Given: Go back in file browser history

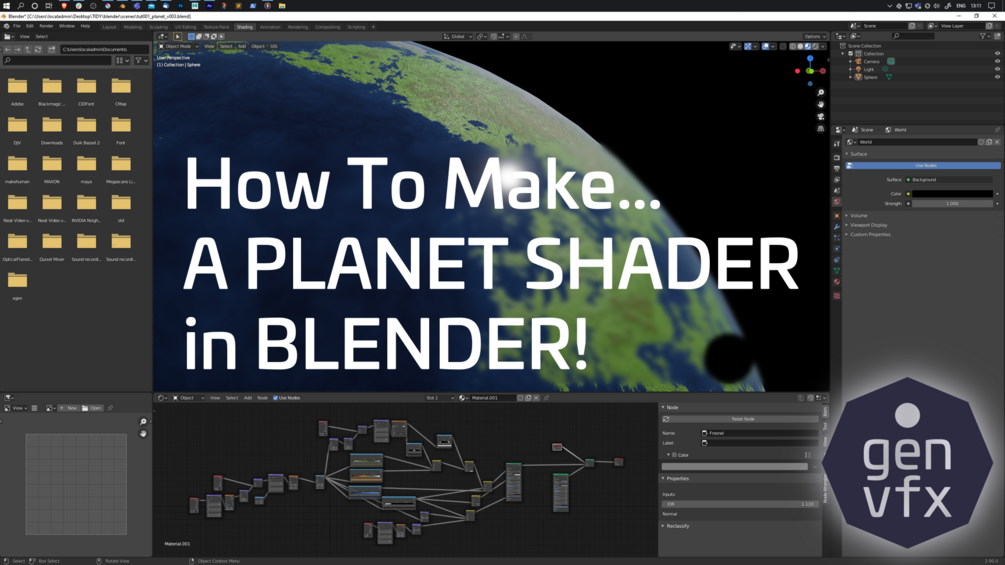Looking at the screenshot, I should [x=8, y=49].
